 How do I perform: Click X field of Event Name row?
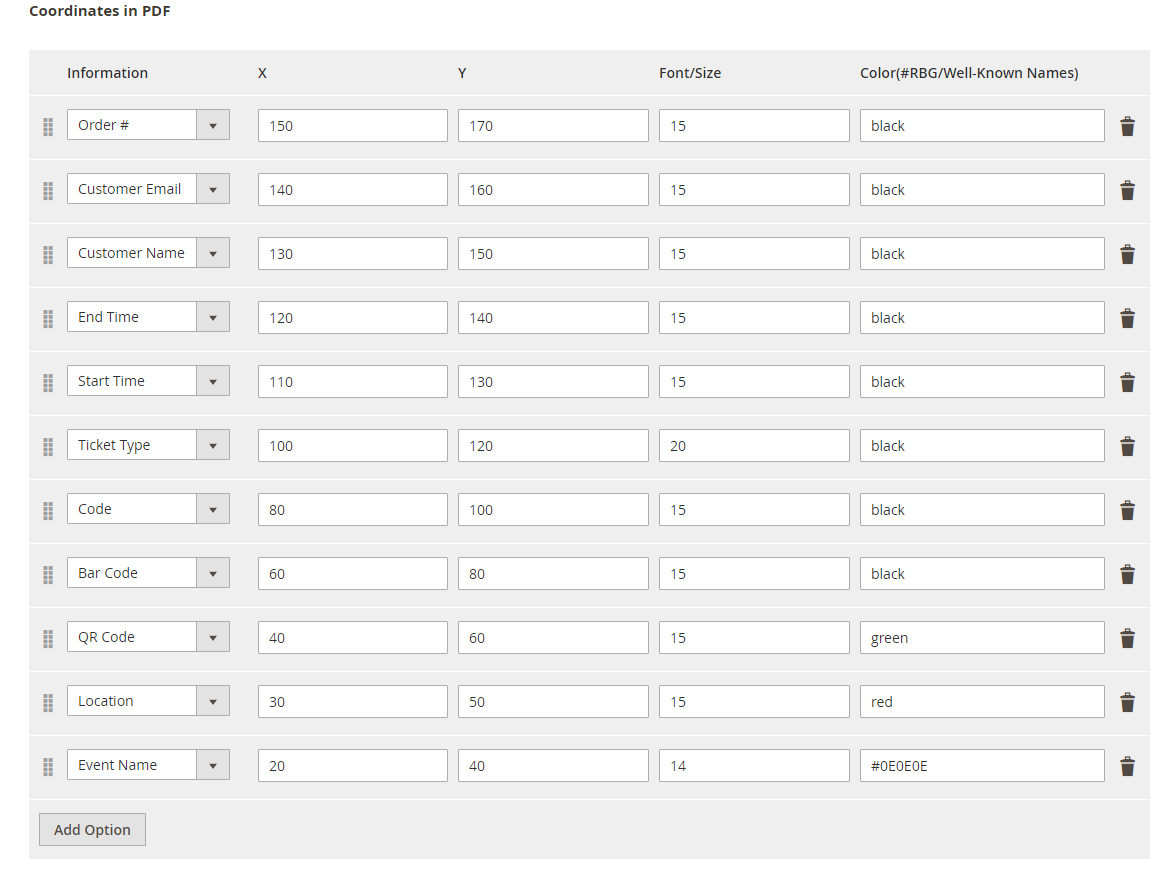coord(353,766)
